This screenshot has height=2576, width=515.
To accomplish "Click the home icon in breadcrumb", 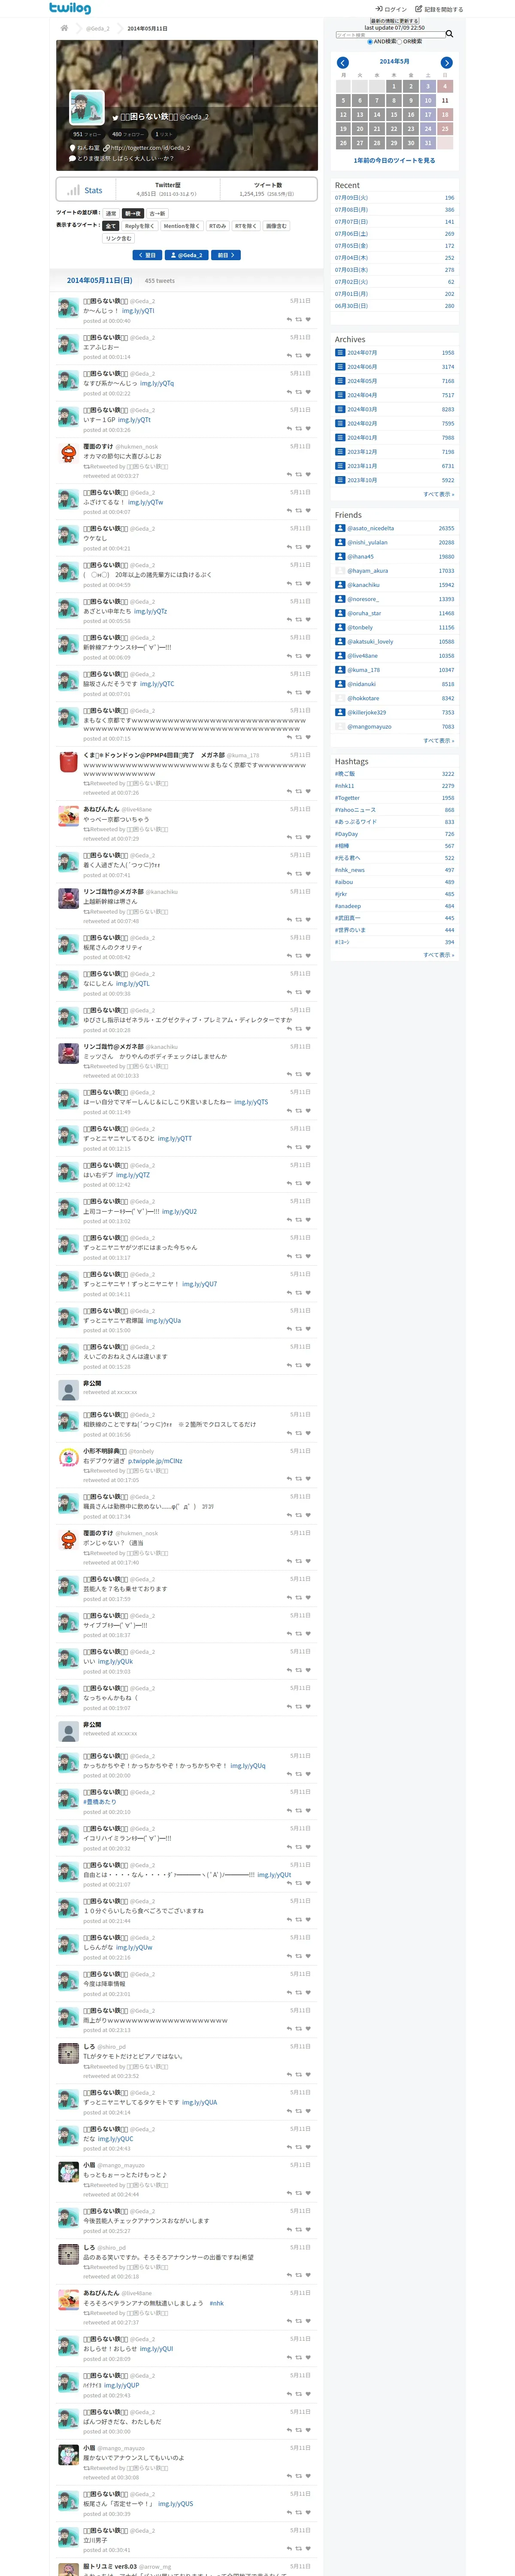I will coord(64,28).
